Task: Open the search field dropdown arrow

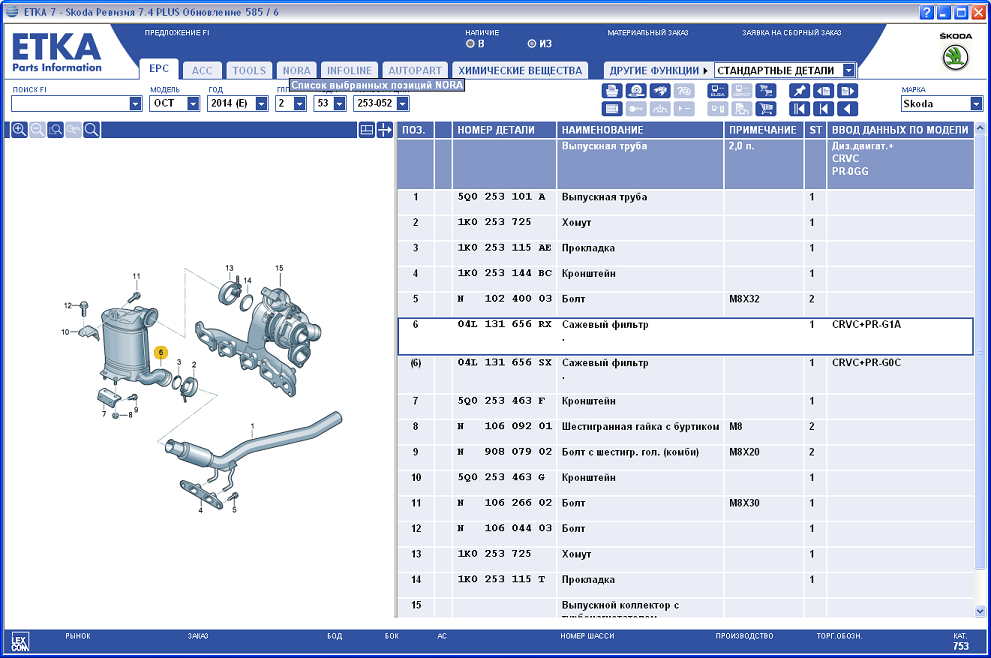Action: tap(135, 104)
